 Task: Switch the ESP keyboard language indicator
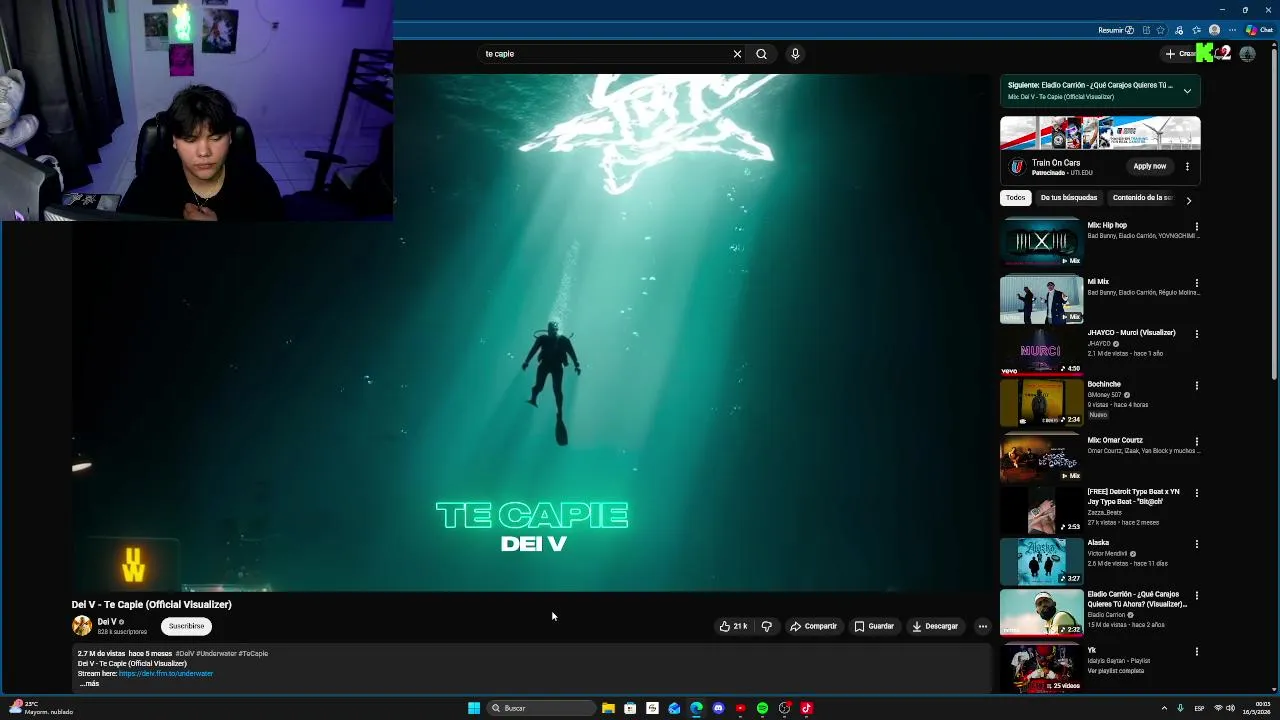[x=1199, y=708]
